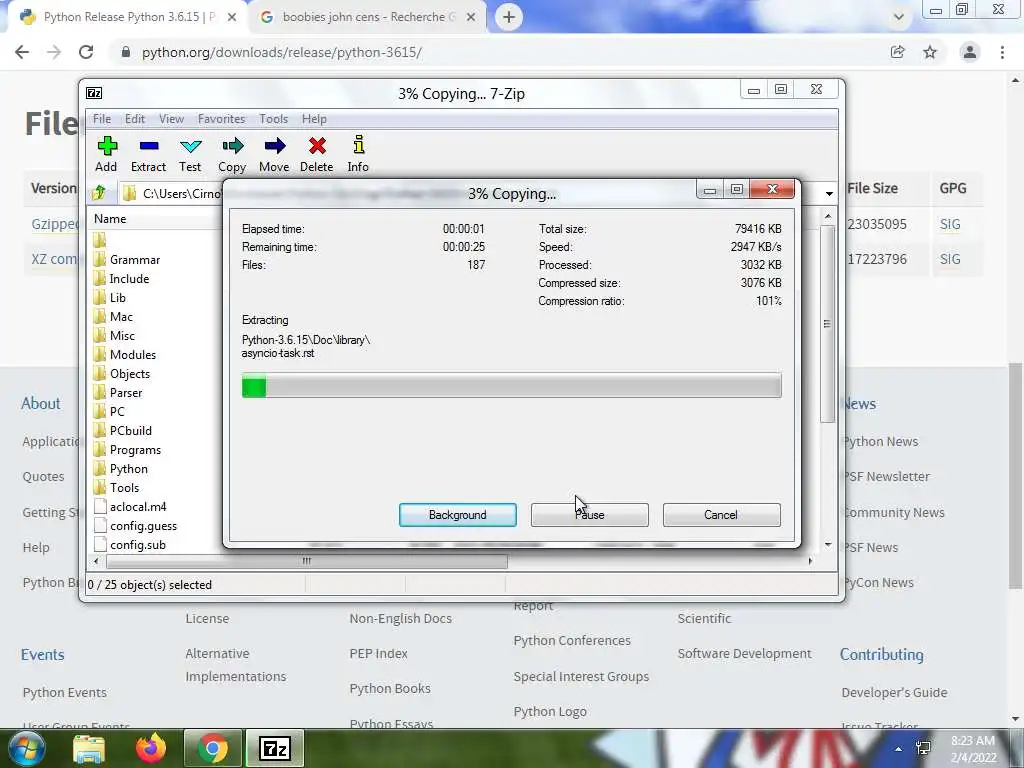Screen dimensions: 1024x768
Task: Click the Info toolbar icon
Action: [358, 154]
